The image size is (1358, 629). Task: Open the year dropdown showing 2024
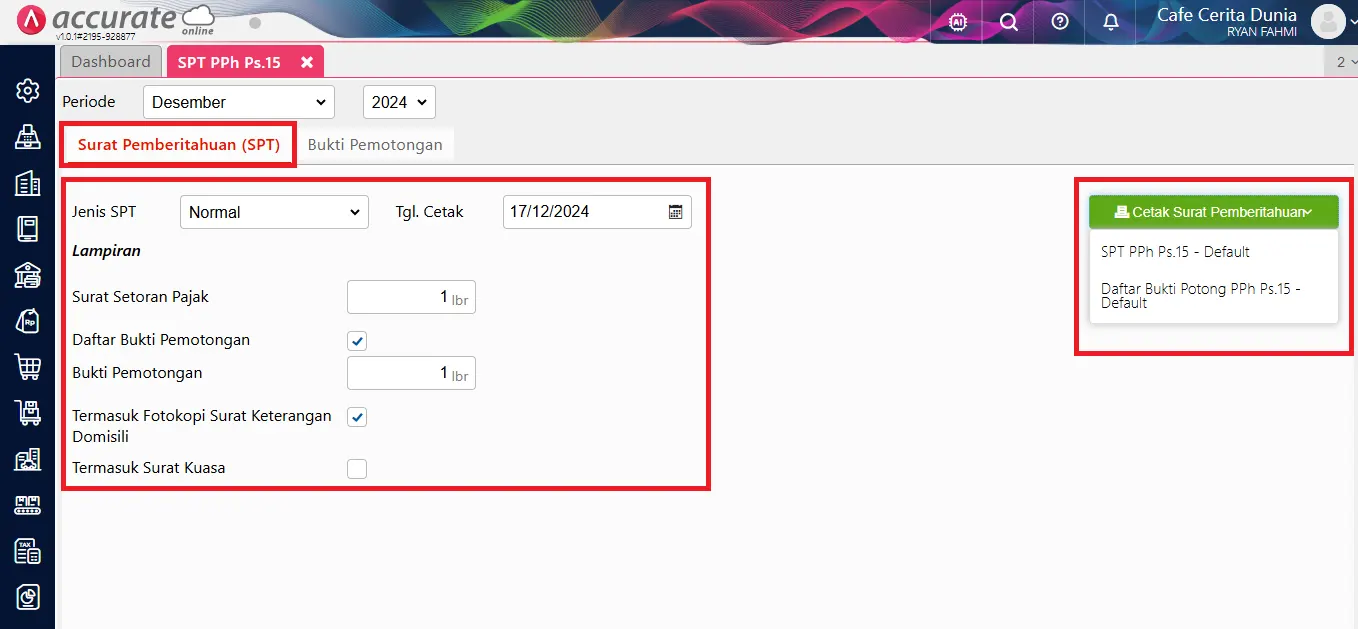[x=398, y=102]
